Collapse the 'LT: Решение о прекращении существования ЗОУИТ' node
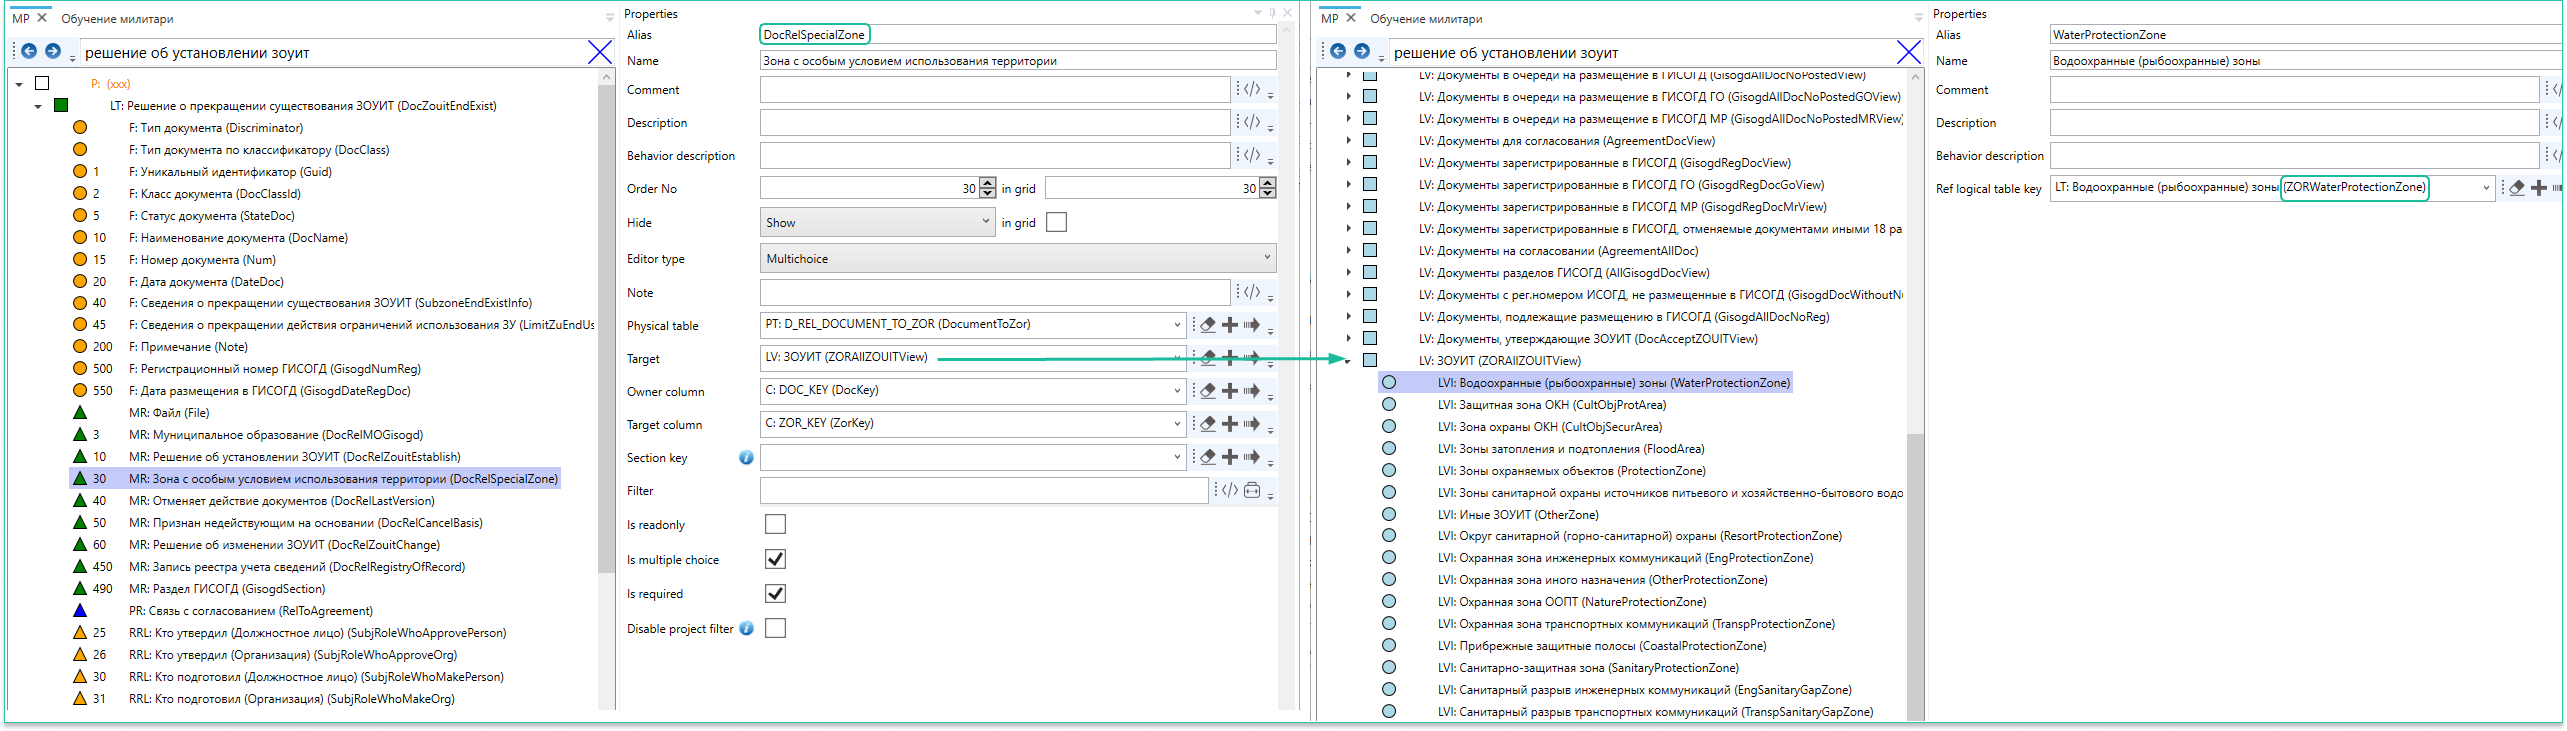 tap(38, 107)
